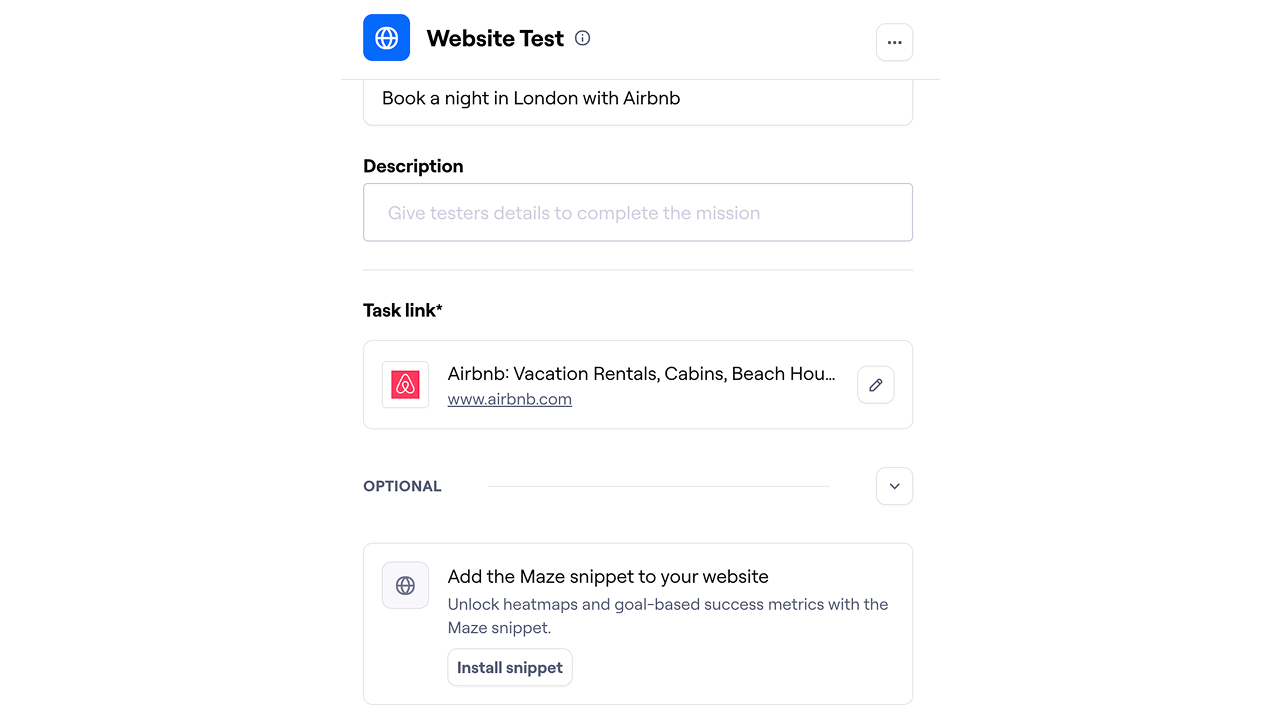Click the Airbnb logo thumbnail
The image size is (1280, 720).
[405, 385]
